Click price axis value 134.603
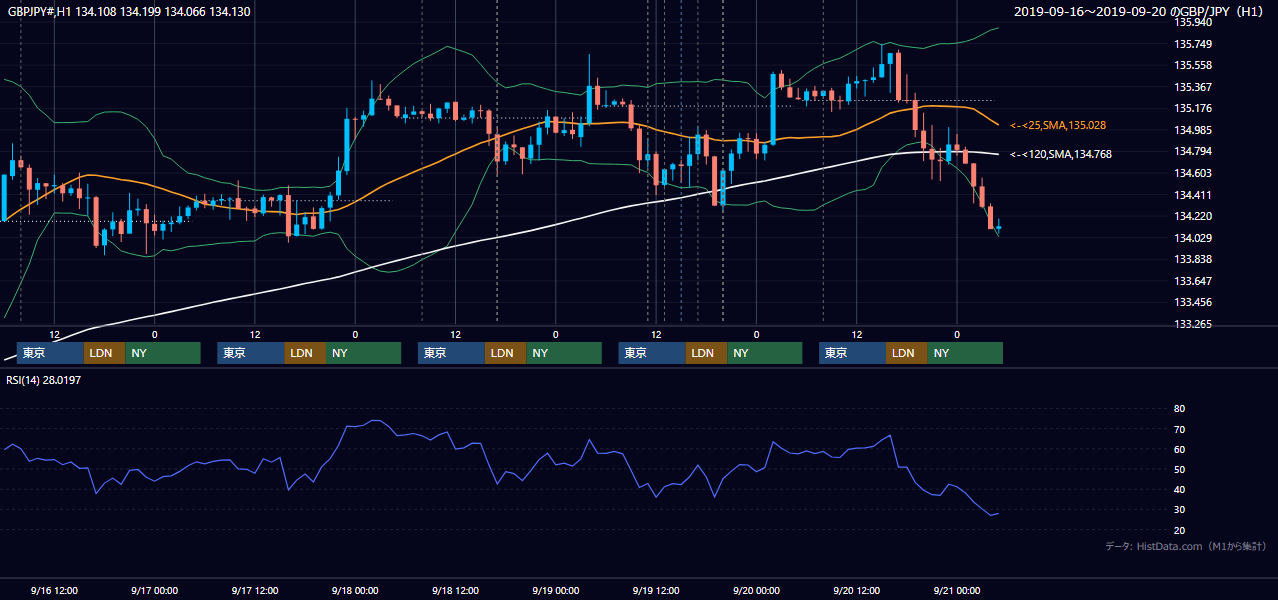1278x600 pixels. 1193,173
